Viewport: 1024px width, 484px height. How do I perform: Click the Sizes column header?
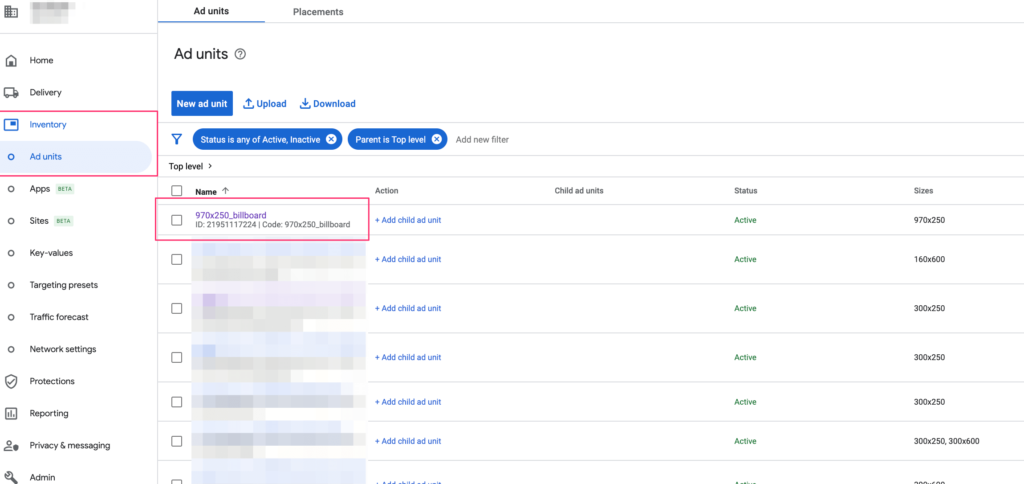point(923,191)
